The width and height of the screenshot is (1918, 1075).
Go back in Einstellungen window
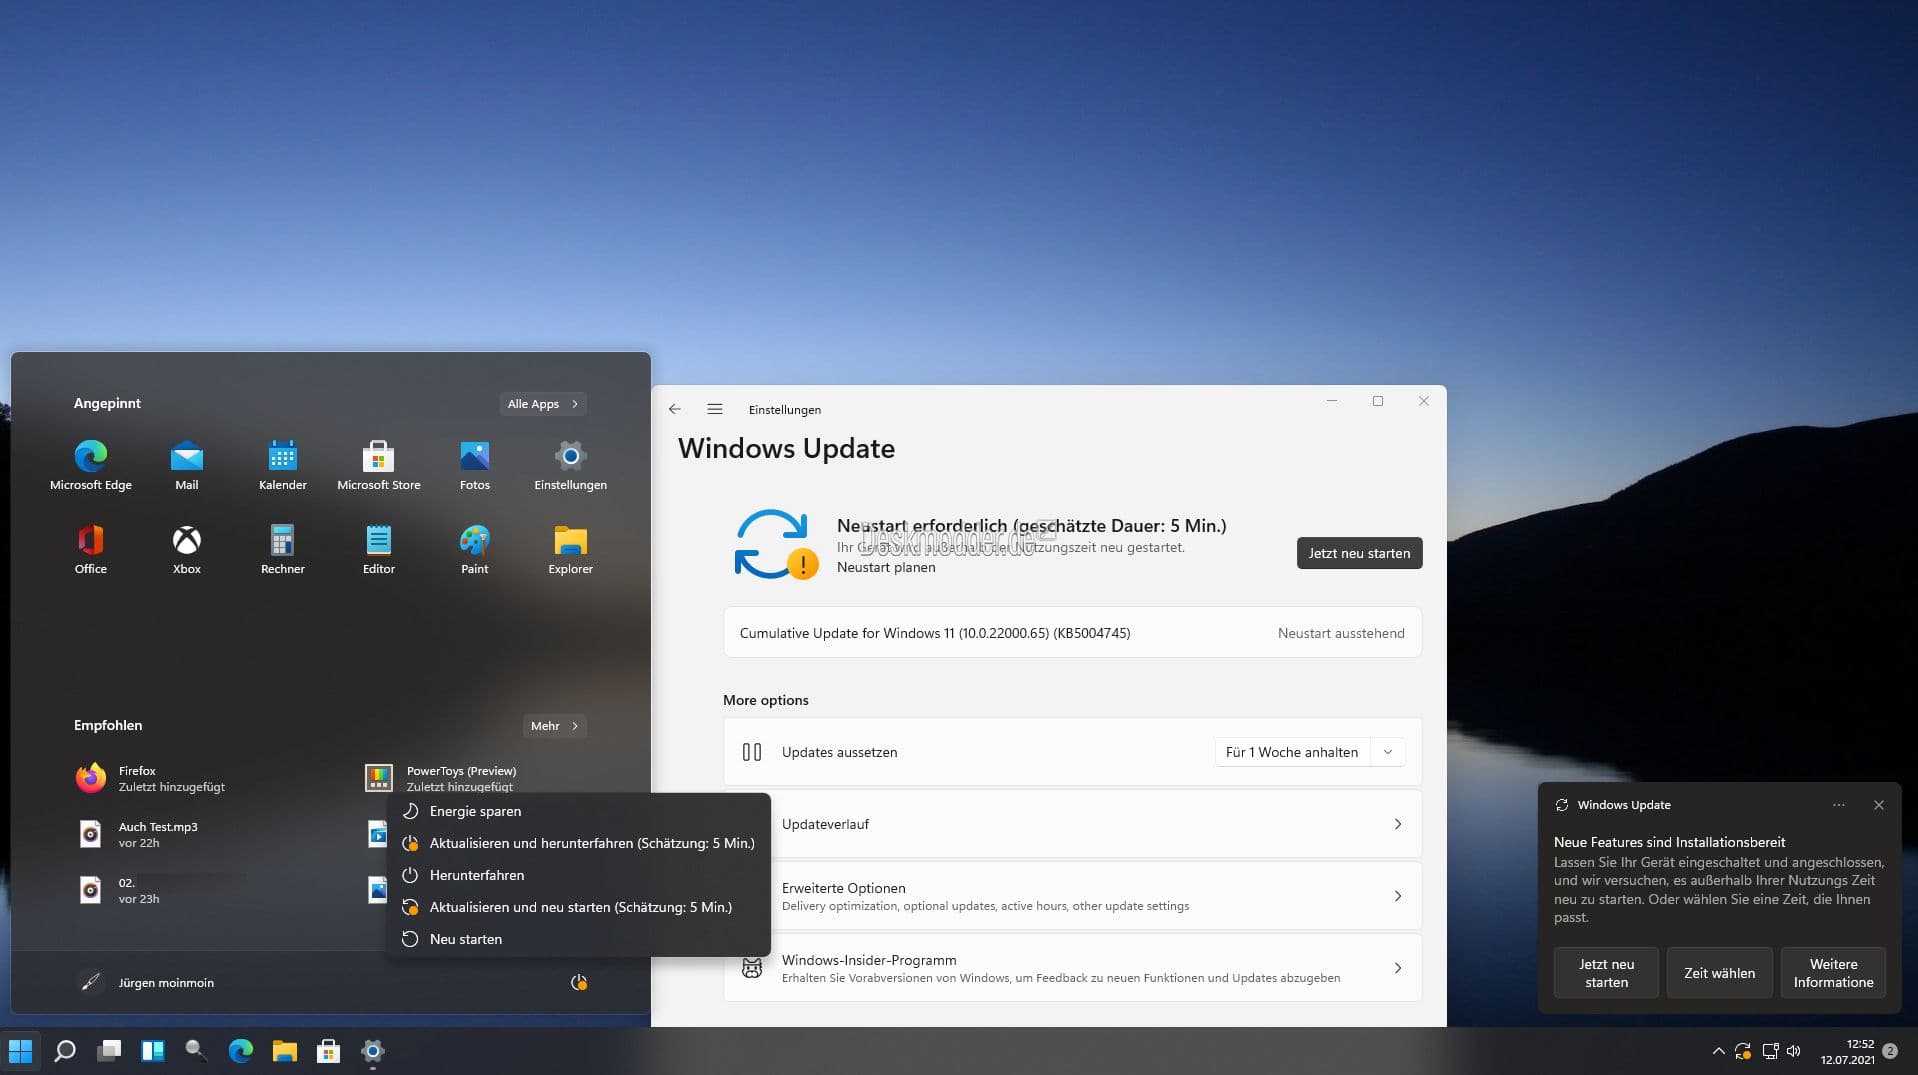point(675,409)
